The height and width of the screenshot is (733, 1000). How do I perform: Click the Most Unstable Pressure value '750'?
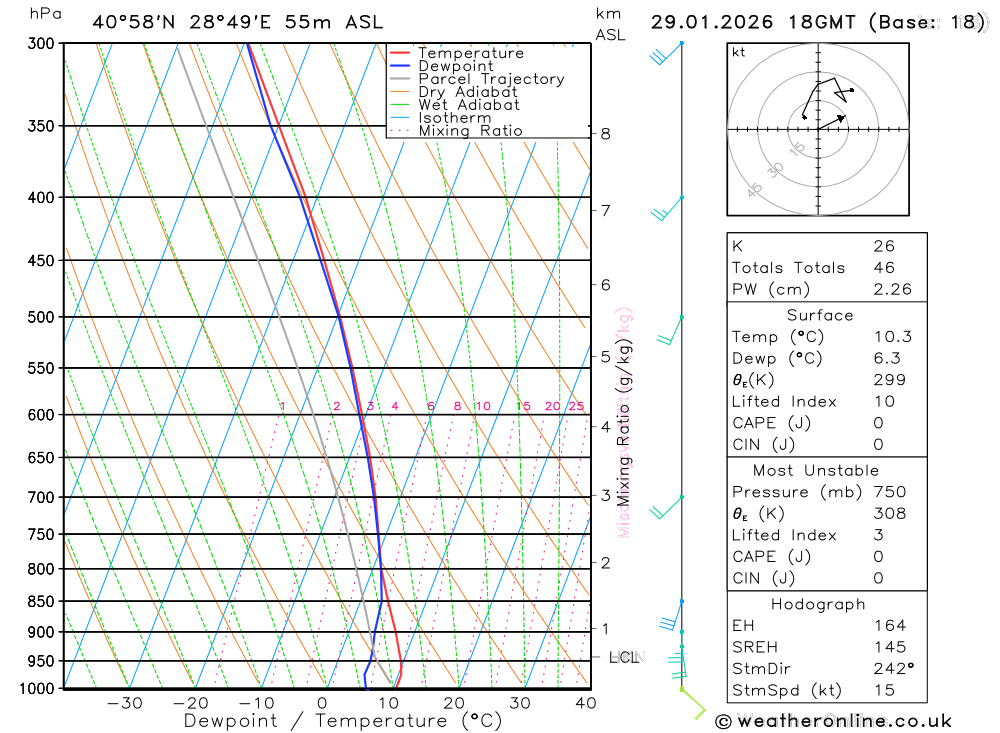[889, 492]
